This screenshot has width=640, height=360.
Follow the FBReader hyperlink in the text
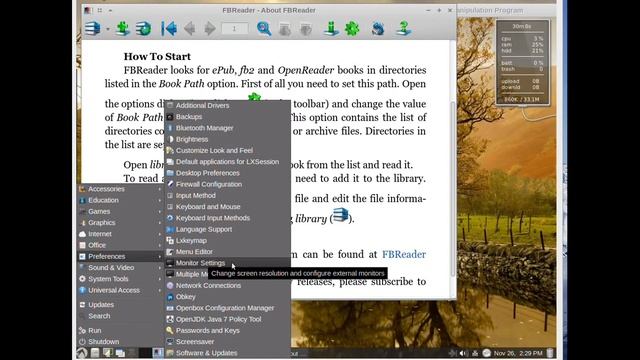tap(404, 254)
